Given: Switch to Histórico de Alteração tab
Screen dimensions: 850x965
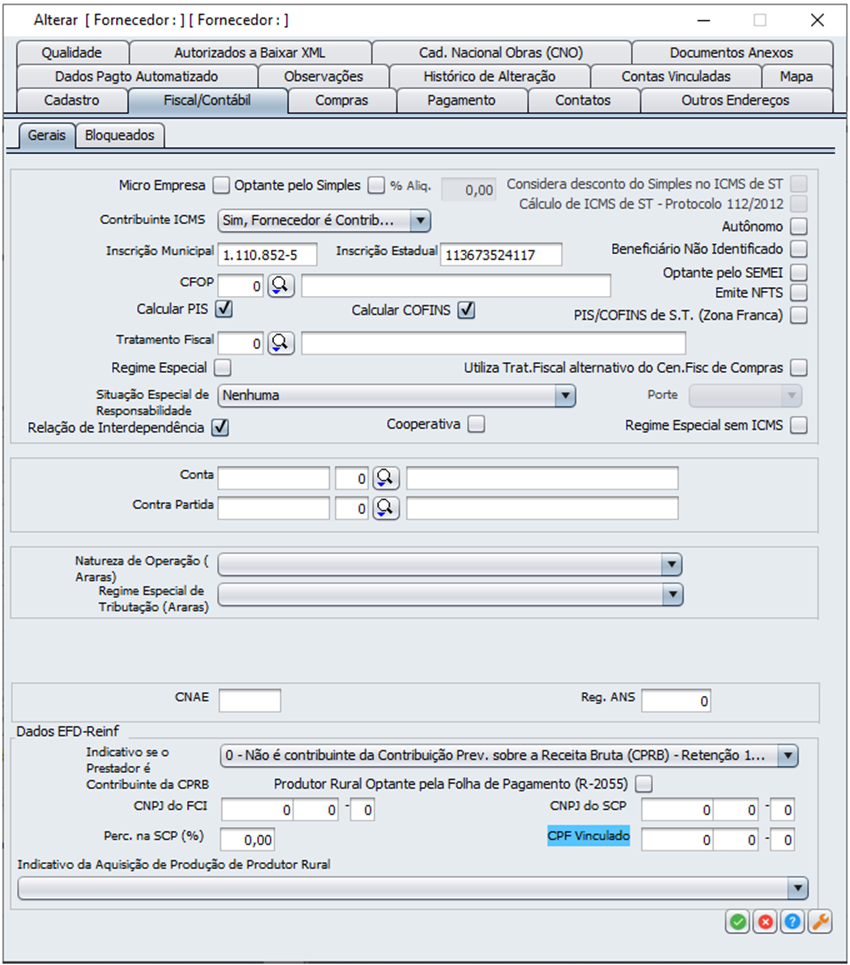Looking at the screenshot, I should pos(490,76).
